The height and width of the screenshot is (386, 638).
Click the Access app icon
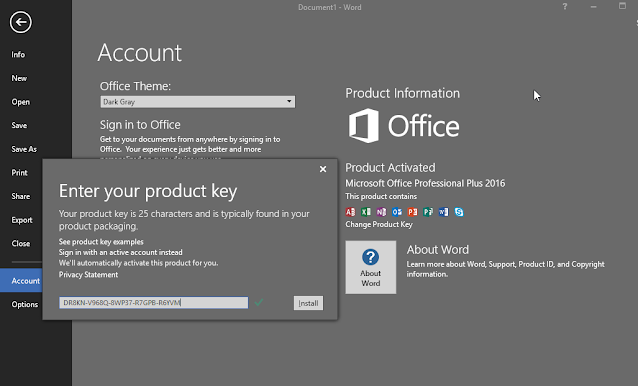pos(350,212)
